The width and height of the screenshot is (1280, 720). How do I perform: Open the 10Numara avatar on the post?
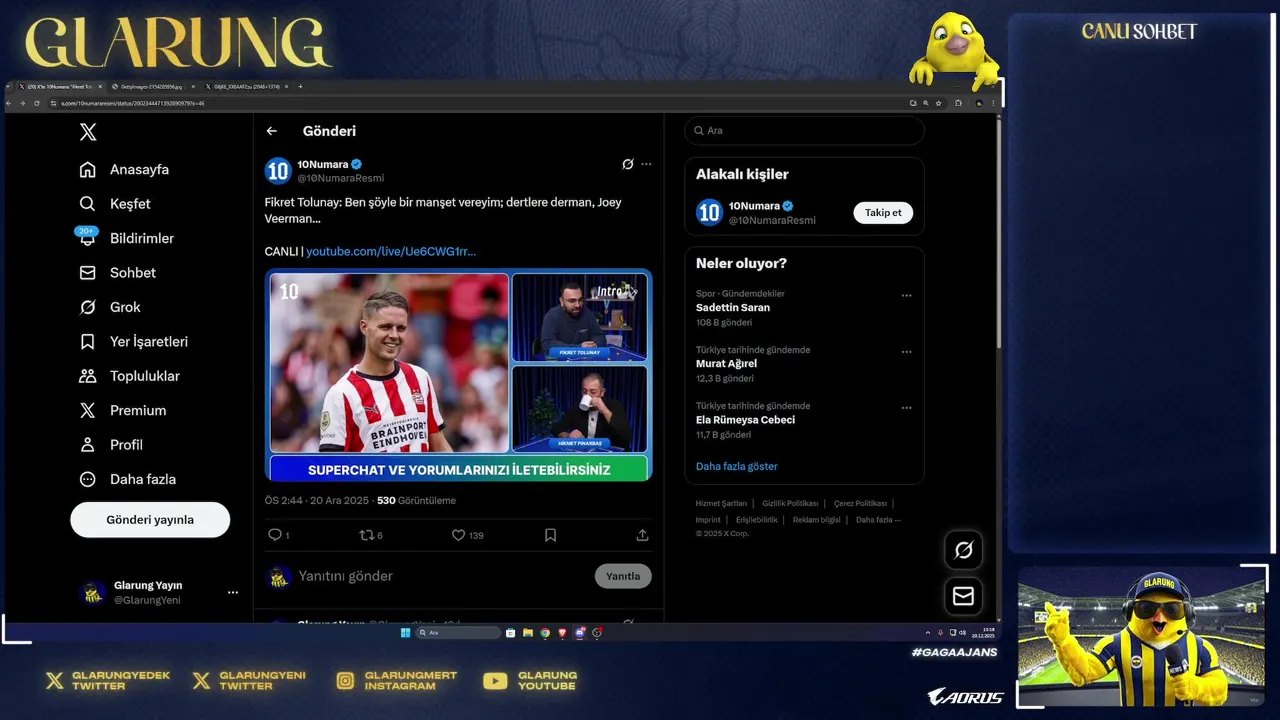click(x=278, y=171)
